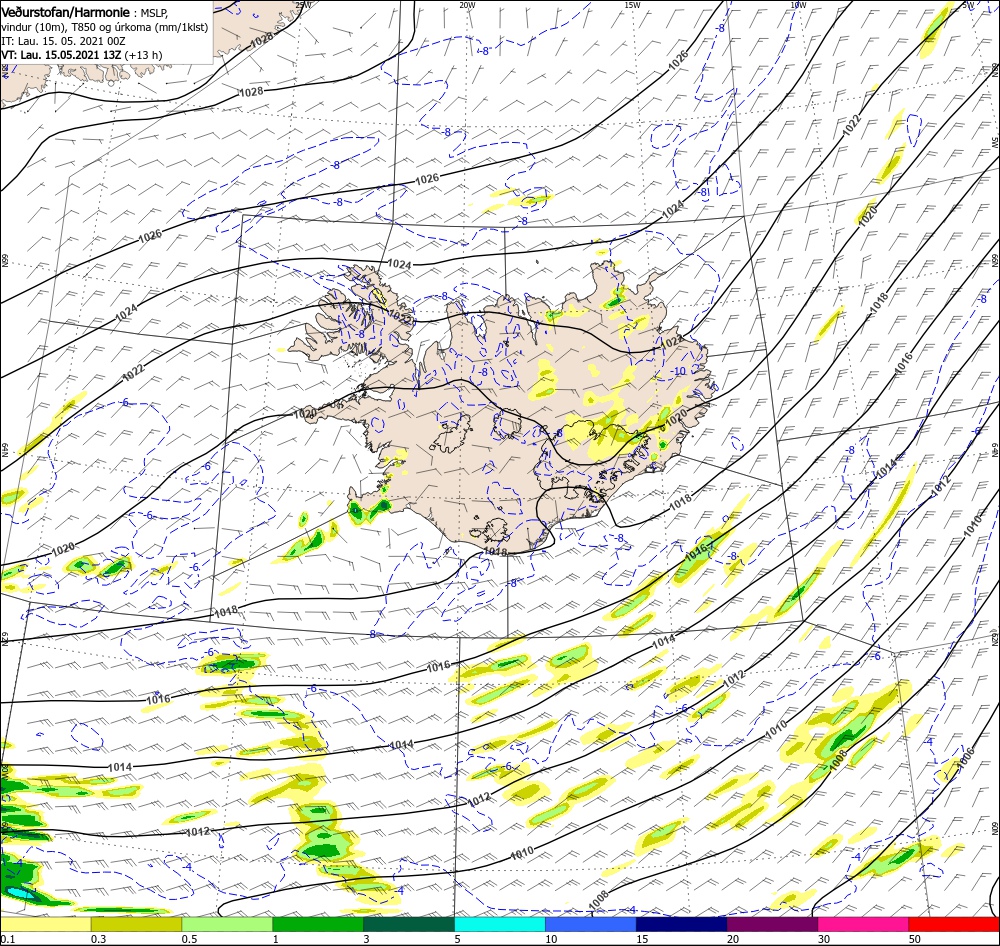Click the 0.5 legend value label
The height and width of the screenshot is (946, 1000).
coord(189,939)
